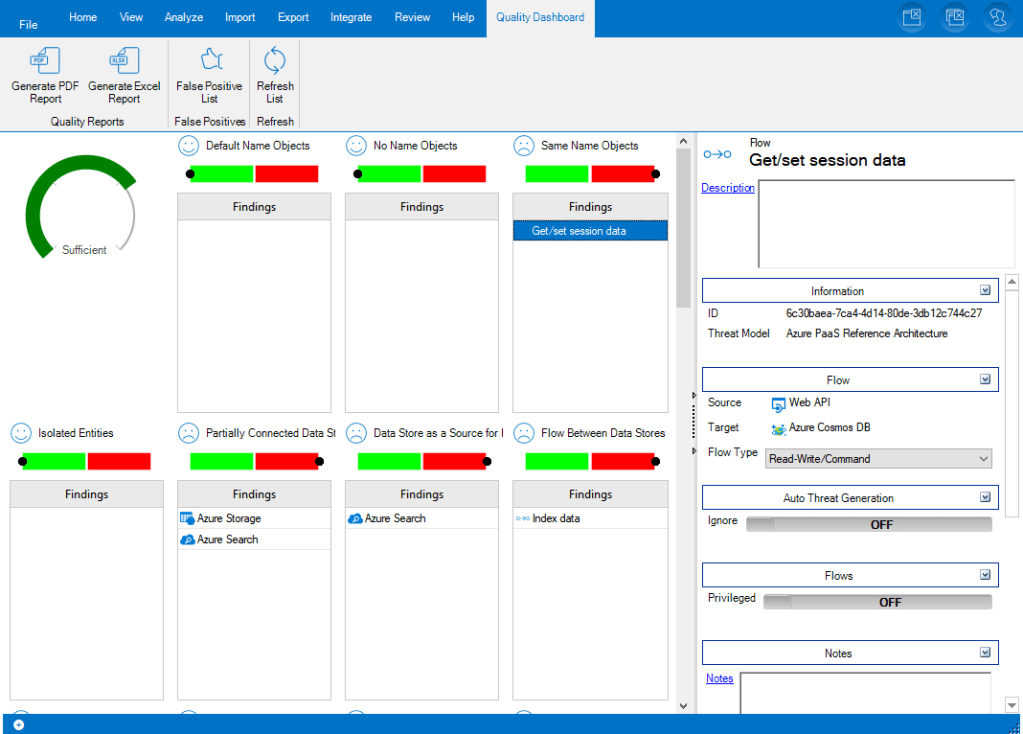Viewport: 1023px width, 734px height.
Task: Open the File menu
Action: (28, 24)
